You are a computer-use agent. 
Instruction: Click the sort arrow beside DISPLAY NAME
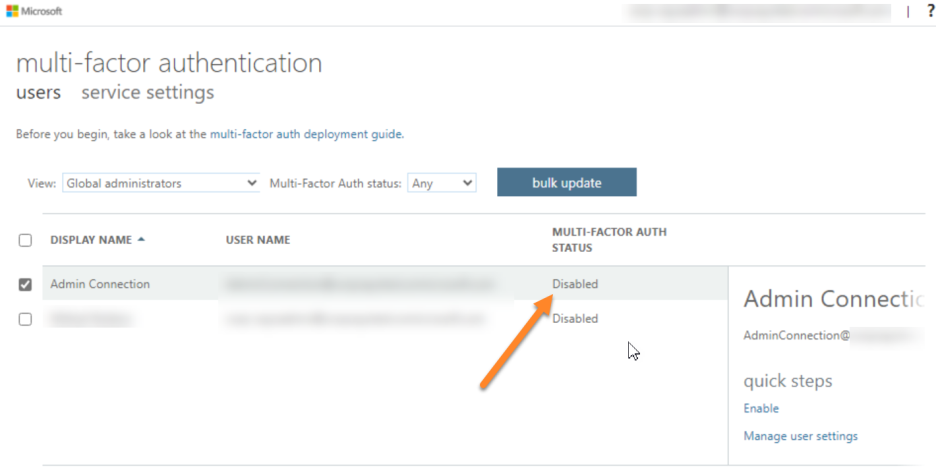coord(141,239)
